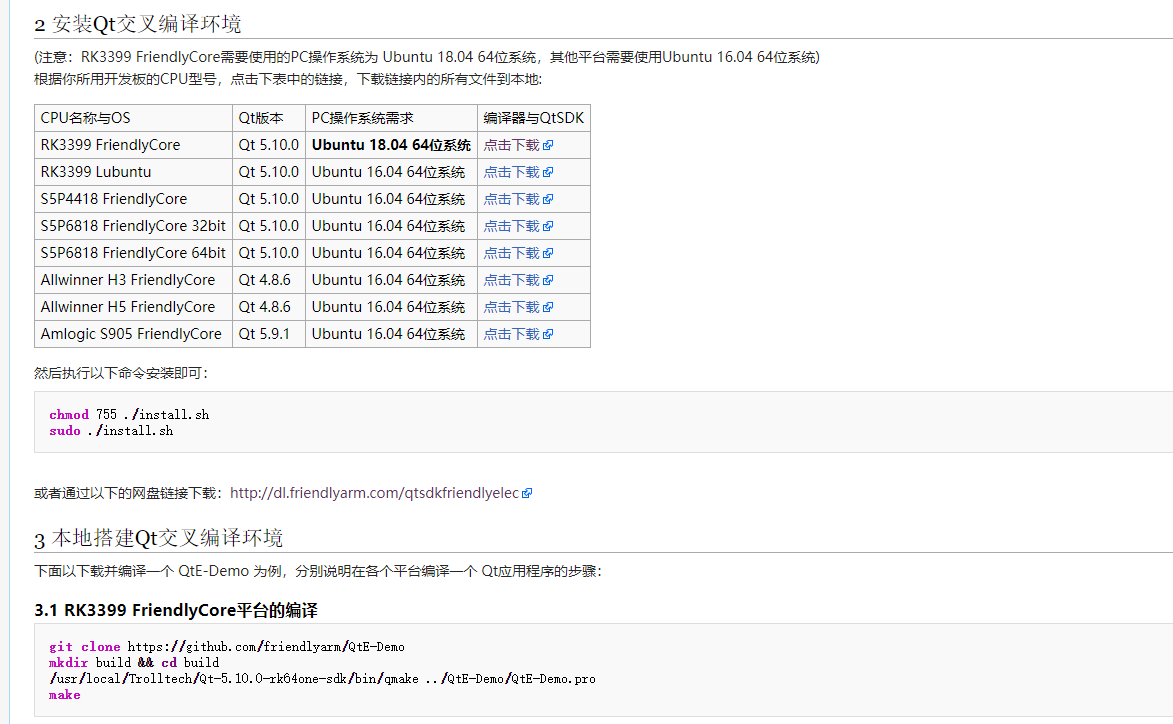Click the 'mkdir build && cd build' line
Image resolution: width=1173 pixels, height=724 pixels.
[135, 663]
